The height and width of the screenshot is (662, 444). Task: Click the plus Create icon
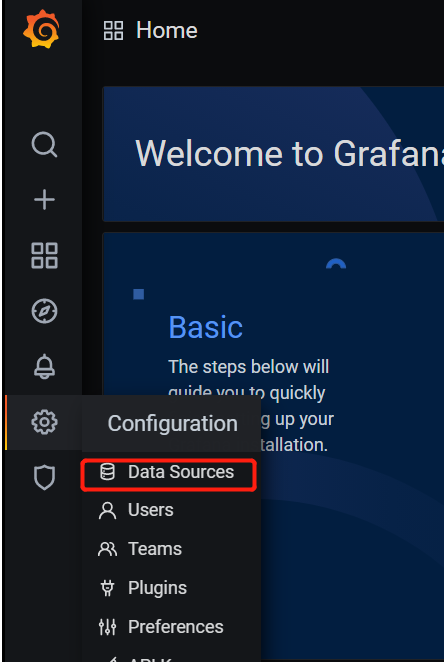44,200
